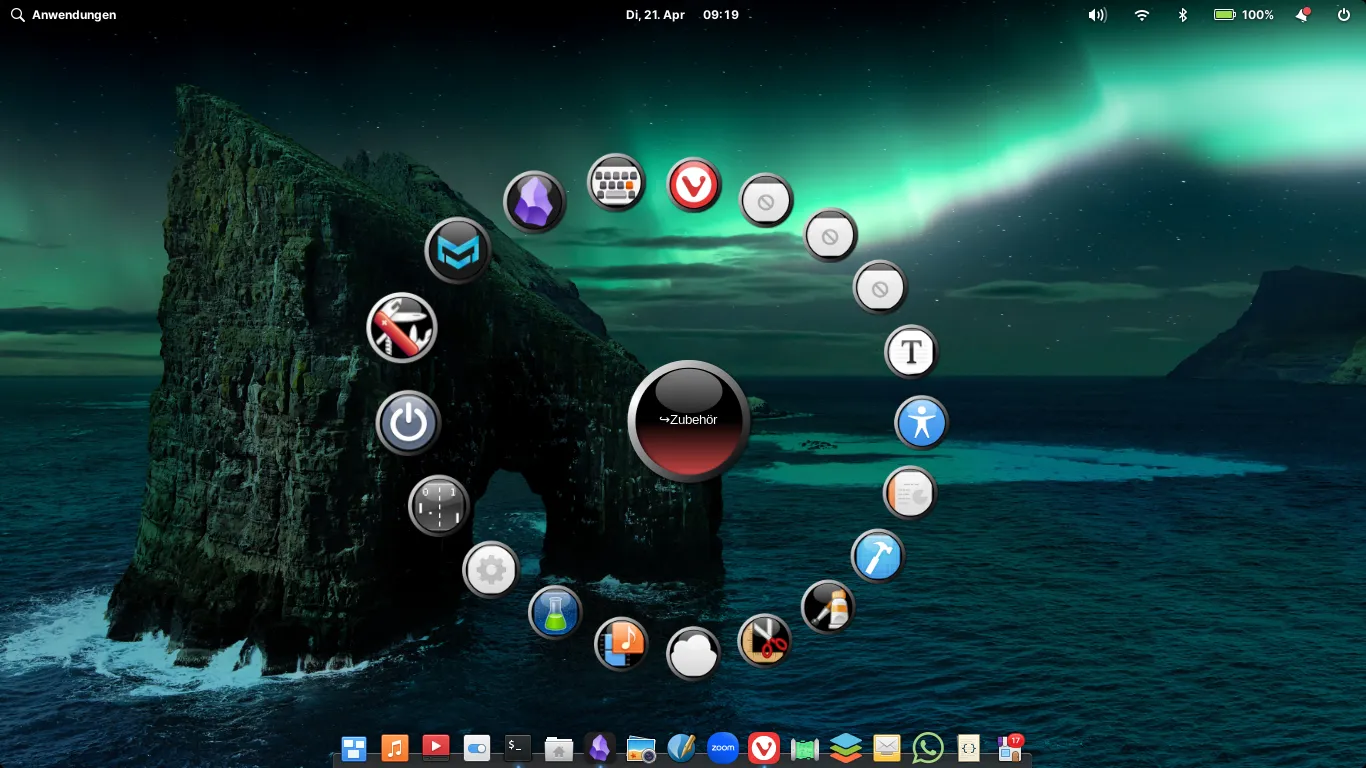Viewport: 1366px width, 768px height.
Task: Open the Office documents pie slice
Action: pos(910,493)
